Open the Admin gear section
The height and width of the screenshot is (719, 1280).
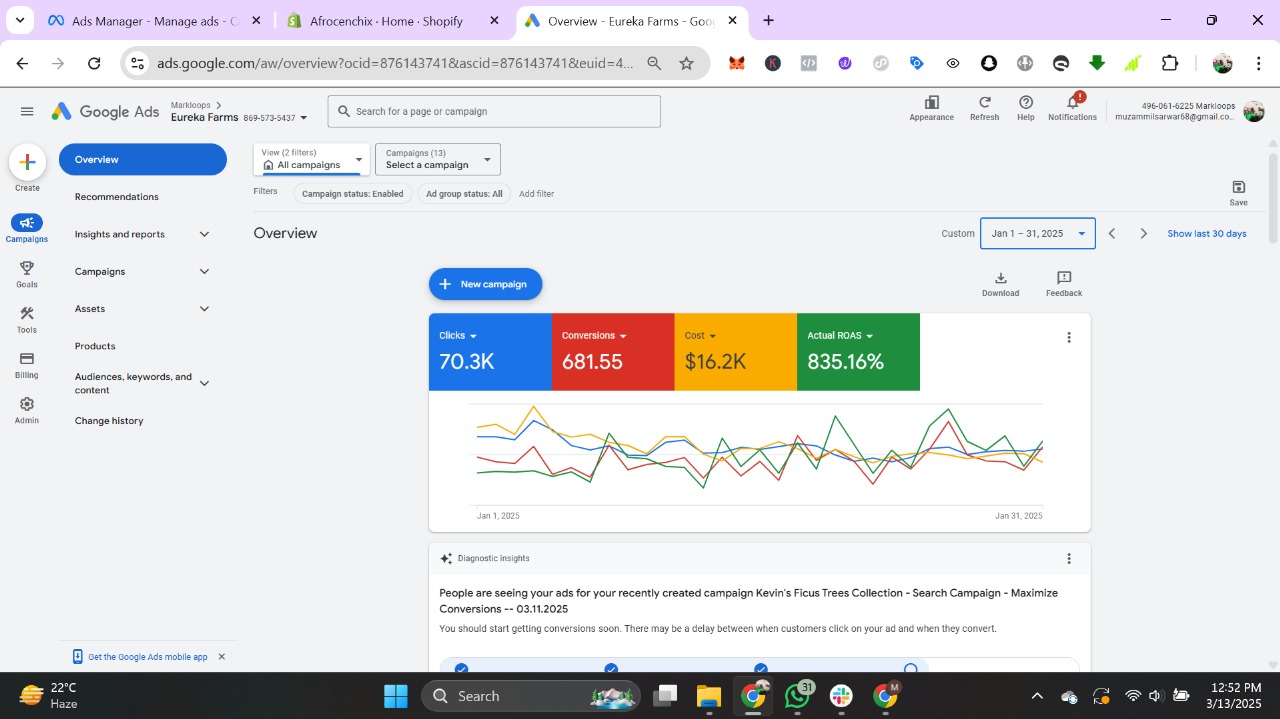(27, 410)
